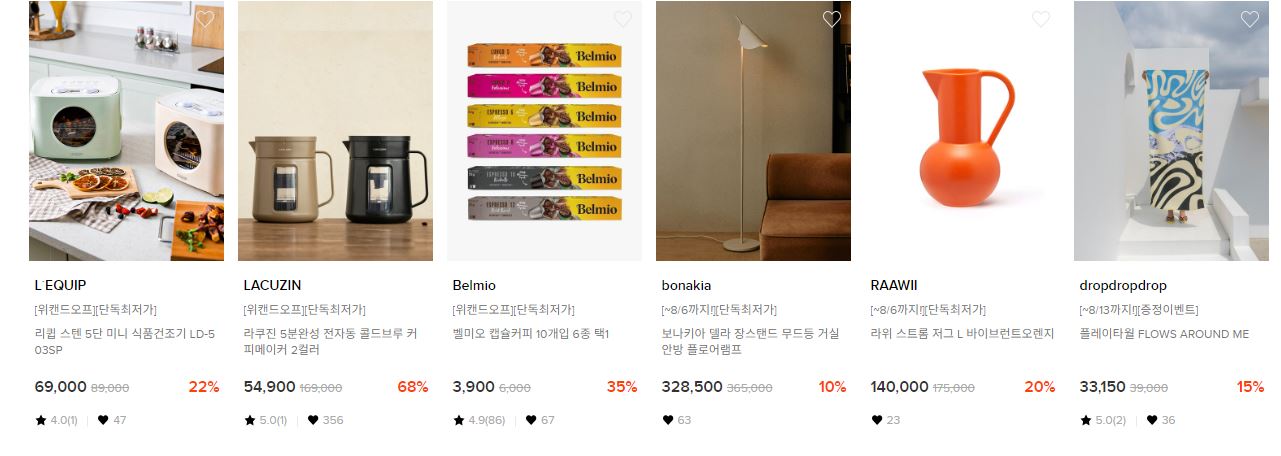Click the heart likes icon showing 23
The image size is (1281, 456).
(x=876, y=420)
